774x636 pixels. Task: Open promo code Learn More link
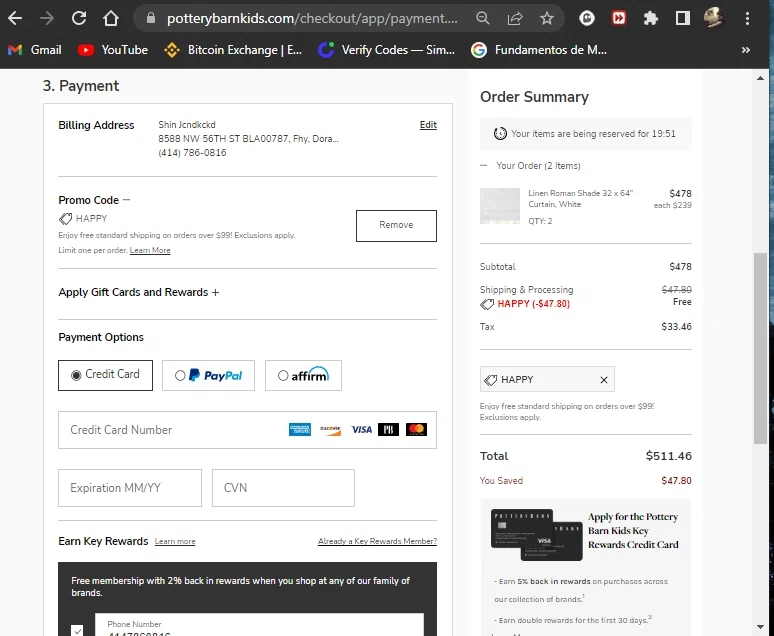tap(150, 250)
